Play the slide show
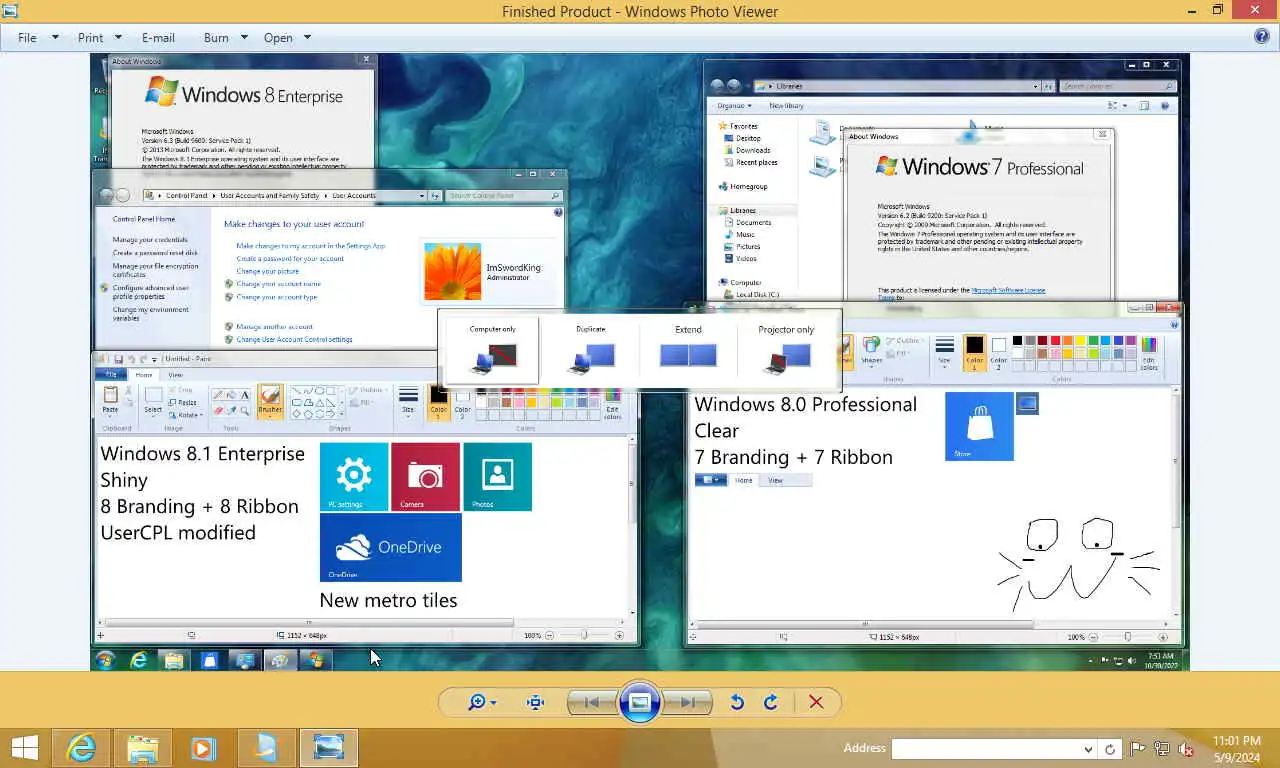 click(640, 702)
